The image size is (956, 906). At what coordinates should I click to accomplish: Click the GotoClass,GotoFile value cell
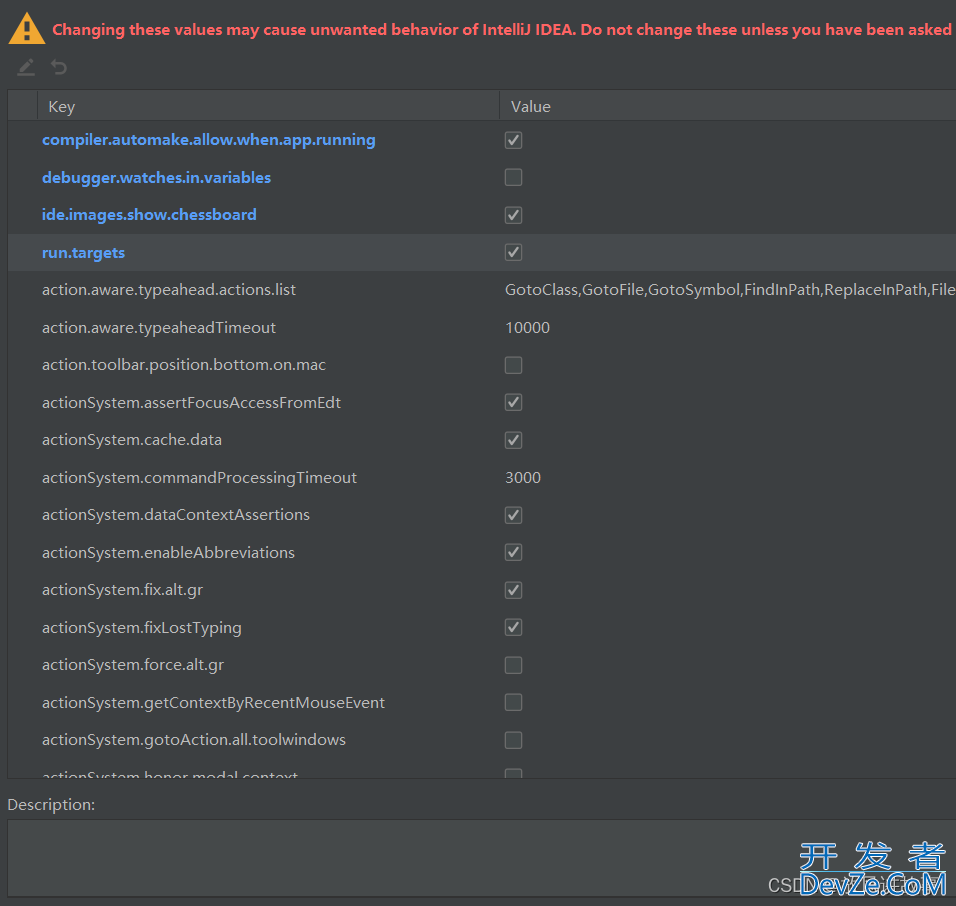pyautogui.click(x=730, y=290)
